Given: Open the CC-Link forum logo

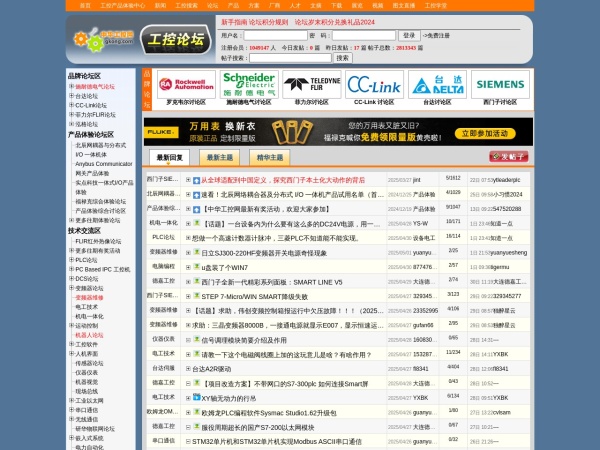Looking at the screenshot, I should click(x=375, y=85).
